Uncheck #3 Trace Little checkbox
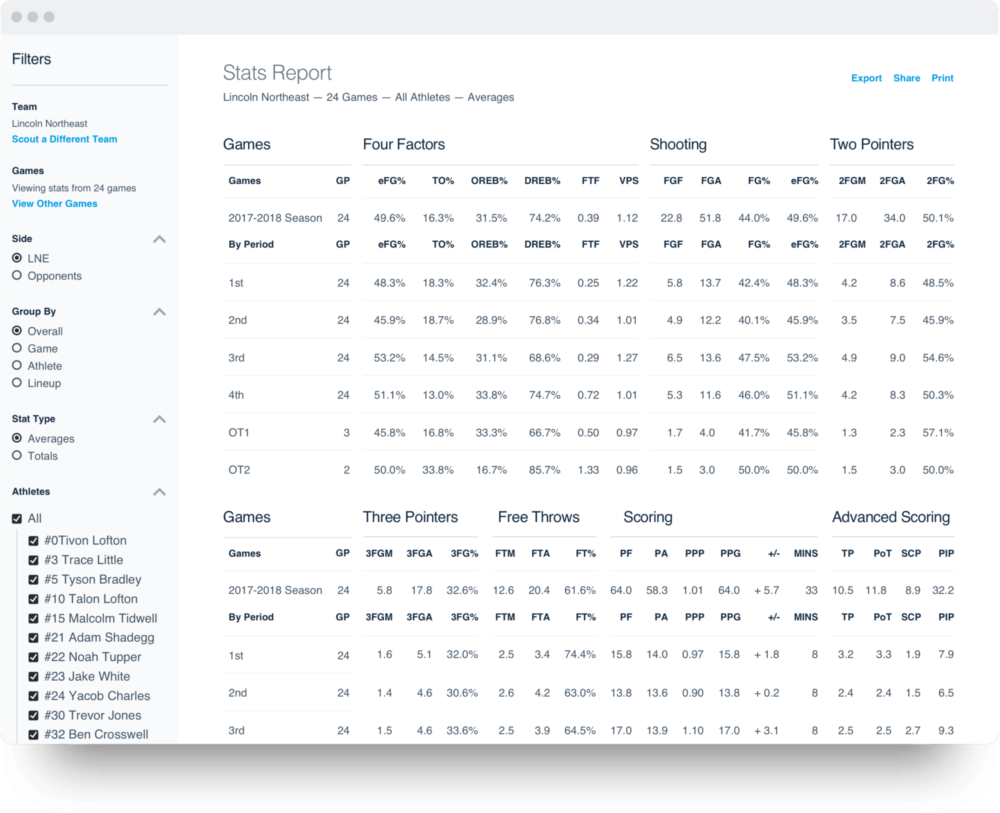Image resolution: width=1000 pixels, height=813 pixels. pos(34,560)
